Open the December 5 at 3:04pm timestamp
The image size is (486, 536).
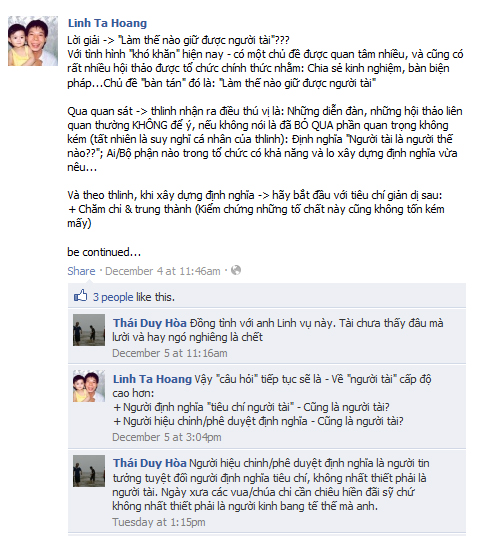(x=167, y=437)
